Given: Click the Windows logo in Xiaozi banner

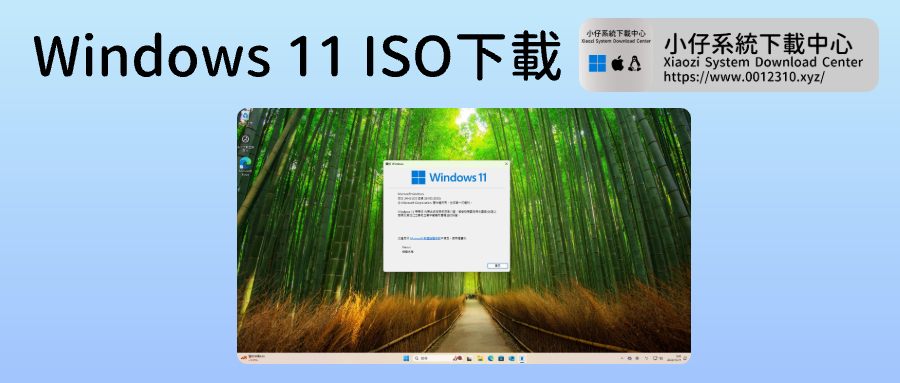Looking at the screenshot, I should click(597, 63).
